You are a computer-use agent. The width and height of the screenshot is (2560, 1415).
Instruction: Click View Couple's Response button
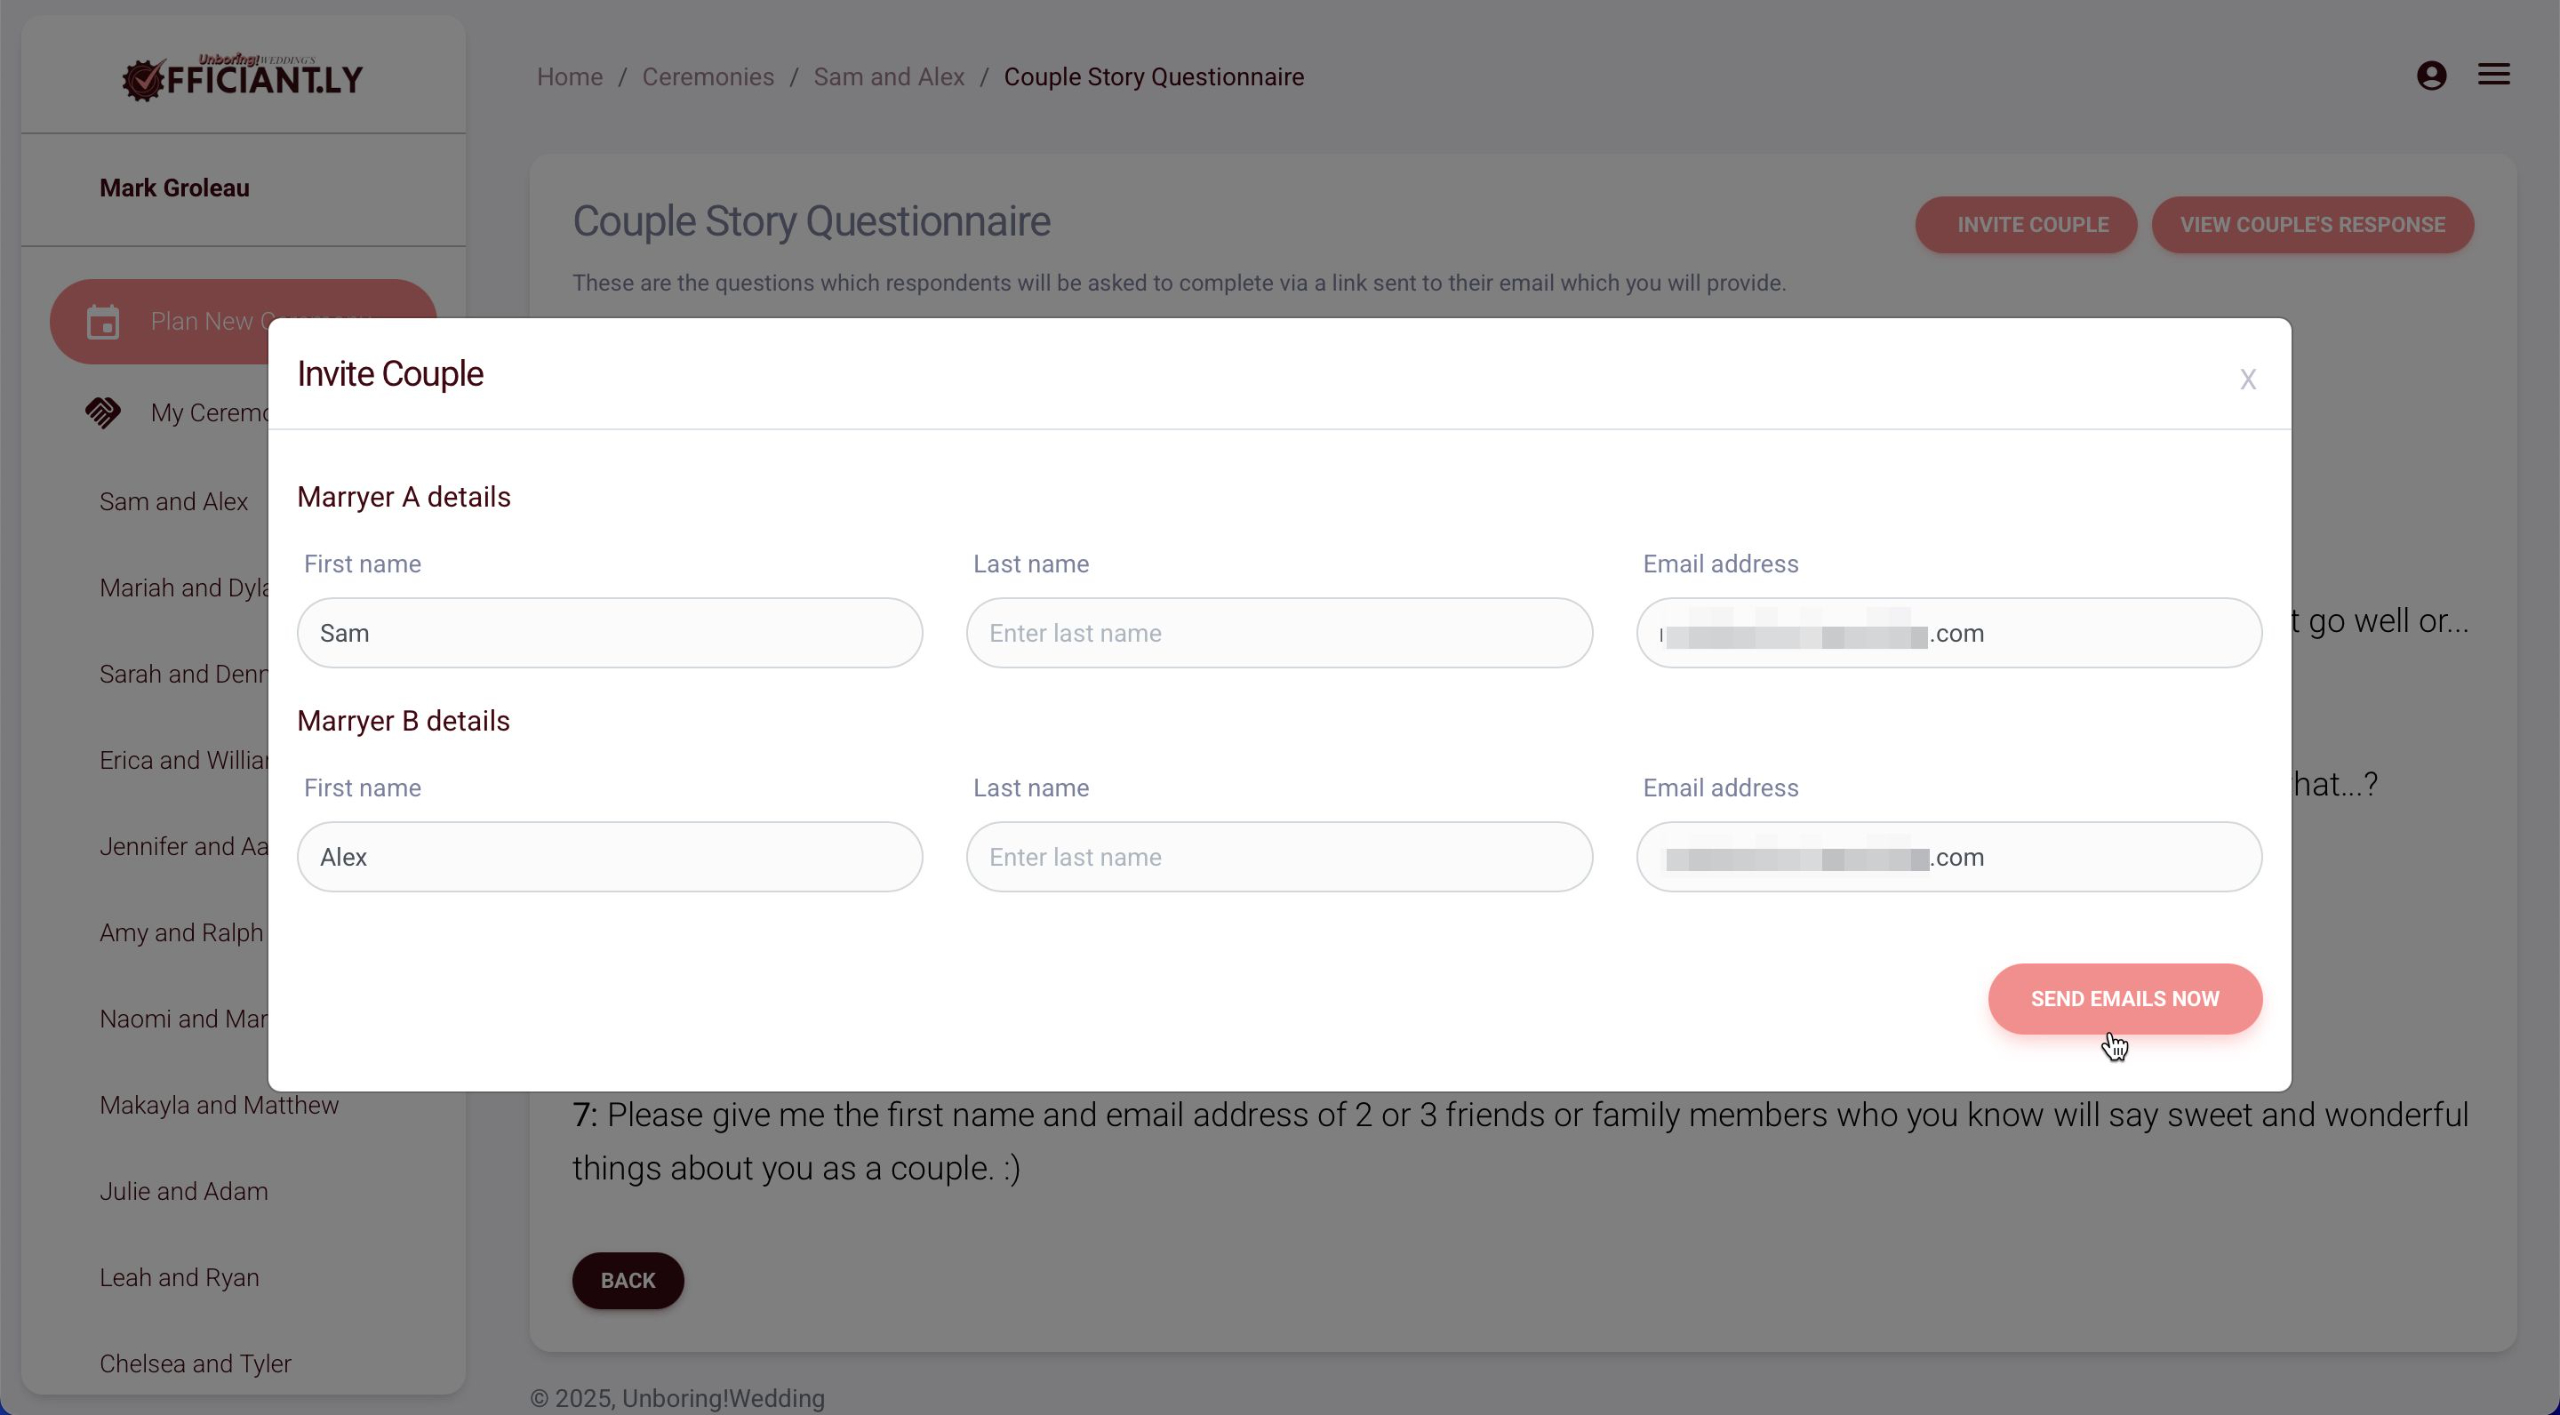click(2311, 225)
